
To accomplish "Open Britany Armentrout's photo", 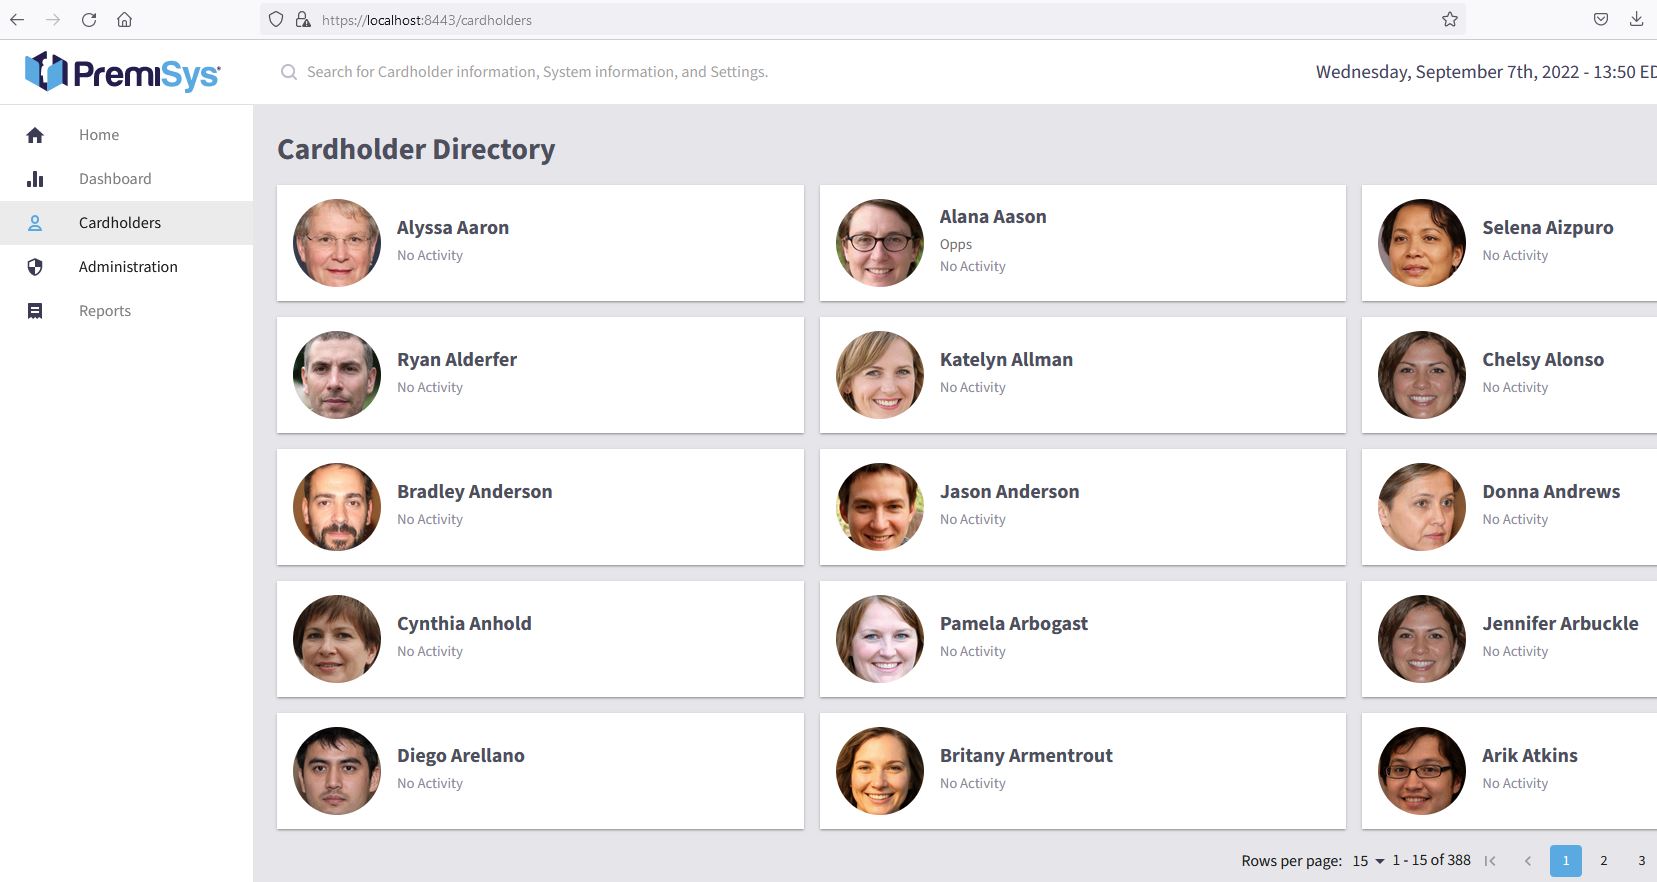I will click(x=880, y=771).
